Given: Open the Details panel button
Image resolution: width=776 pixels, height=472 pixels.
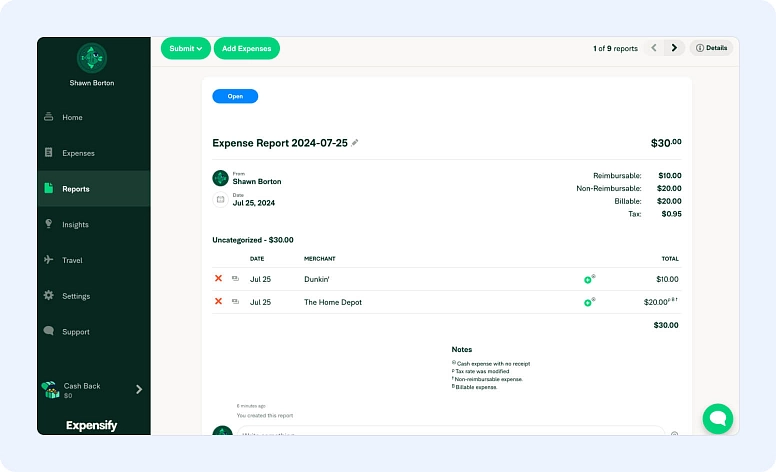Looking at the screenshot, I should pos(711,48).
